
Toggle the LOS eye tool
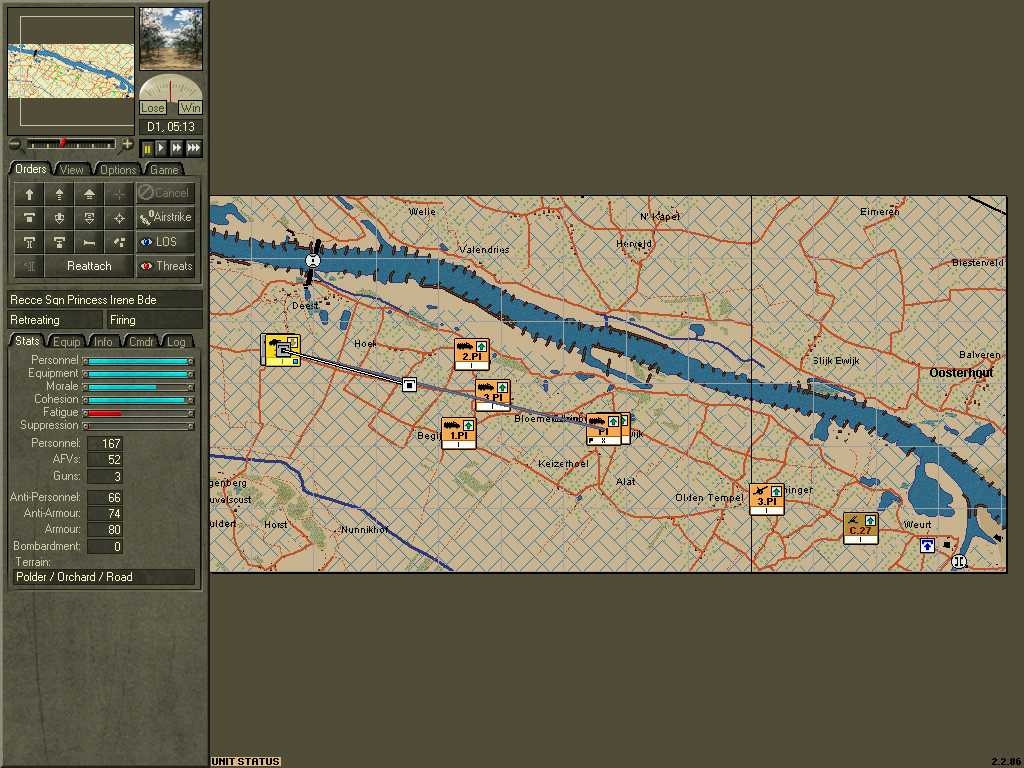pyautogui.click(x=165, y=242)
